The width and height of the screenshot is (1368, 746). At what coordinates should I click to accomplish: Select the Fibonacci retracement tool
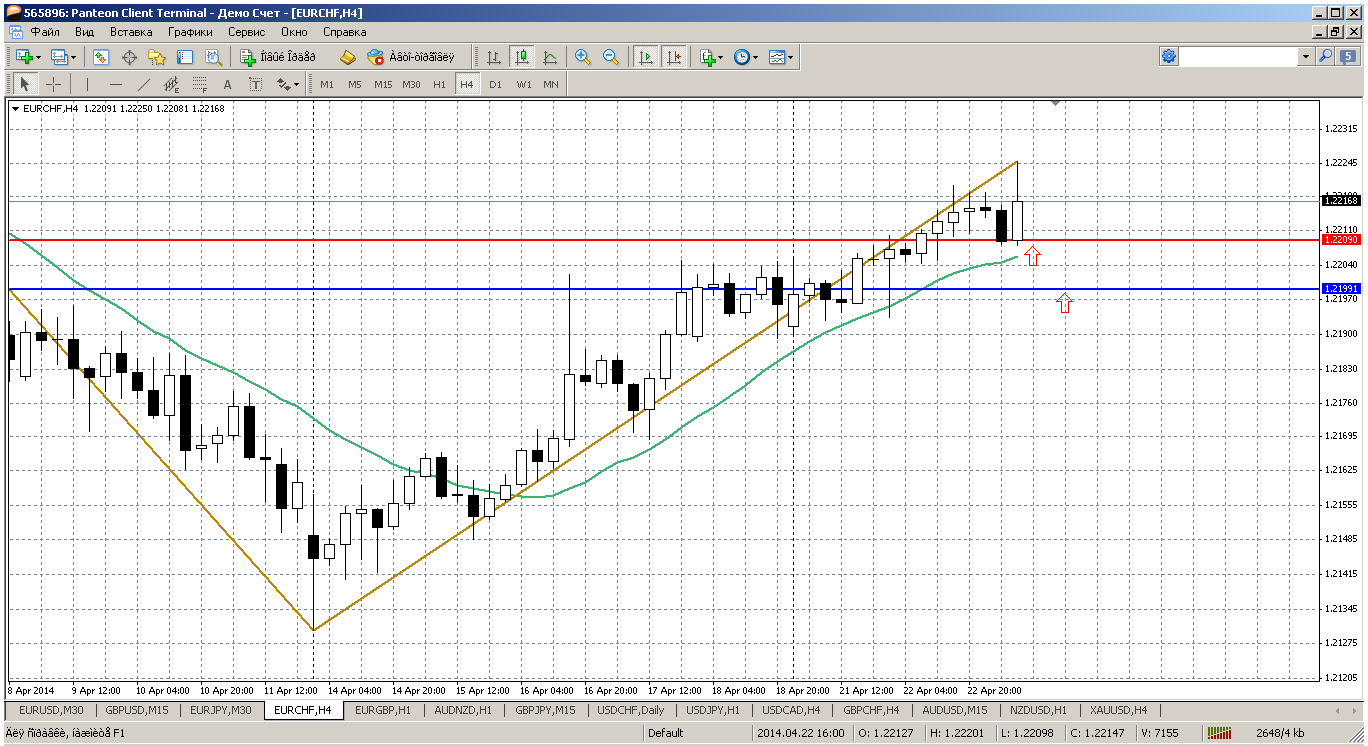coord(199,84)
